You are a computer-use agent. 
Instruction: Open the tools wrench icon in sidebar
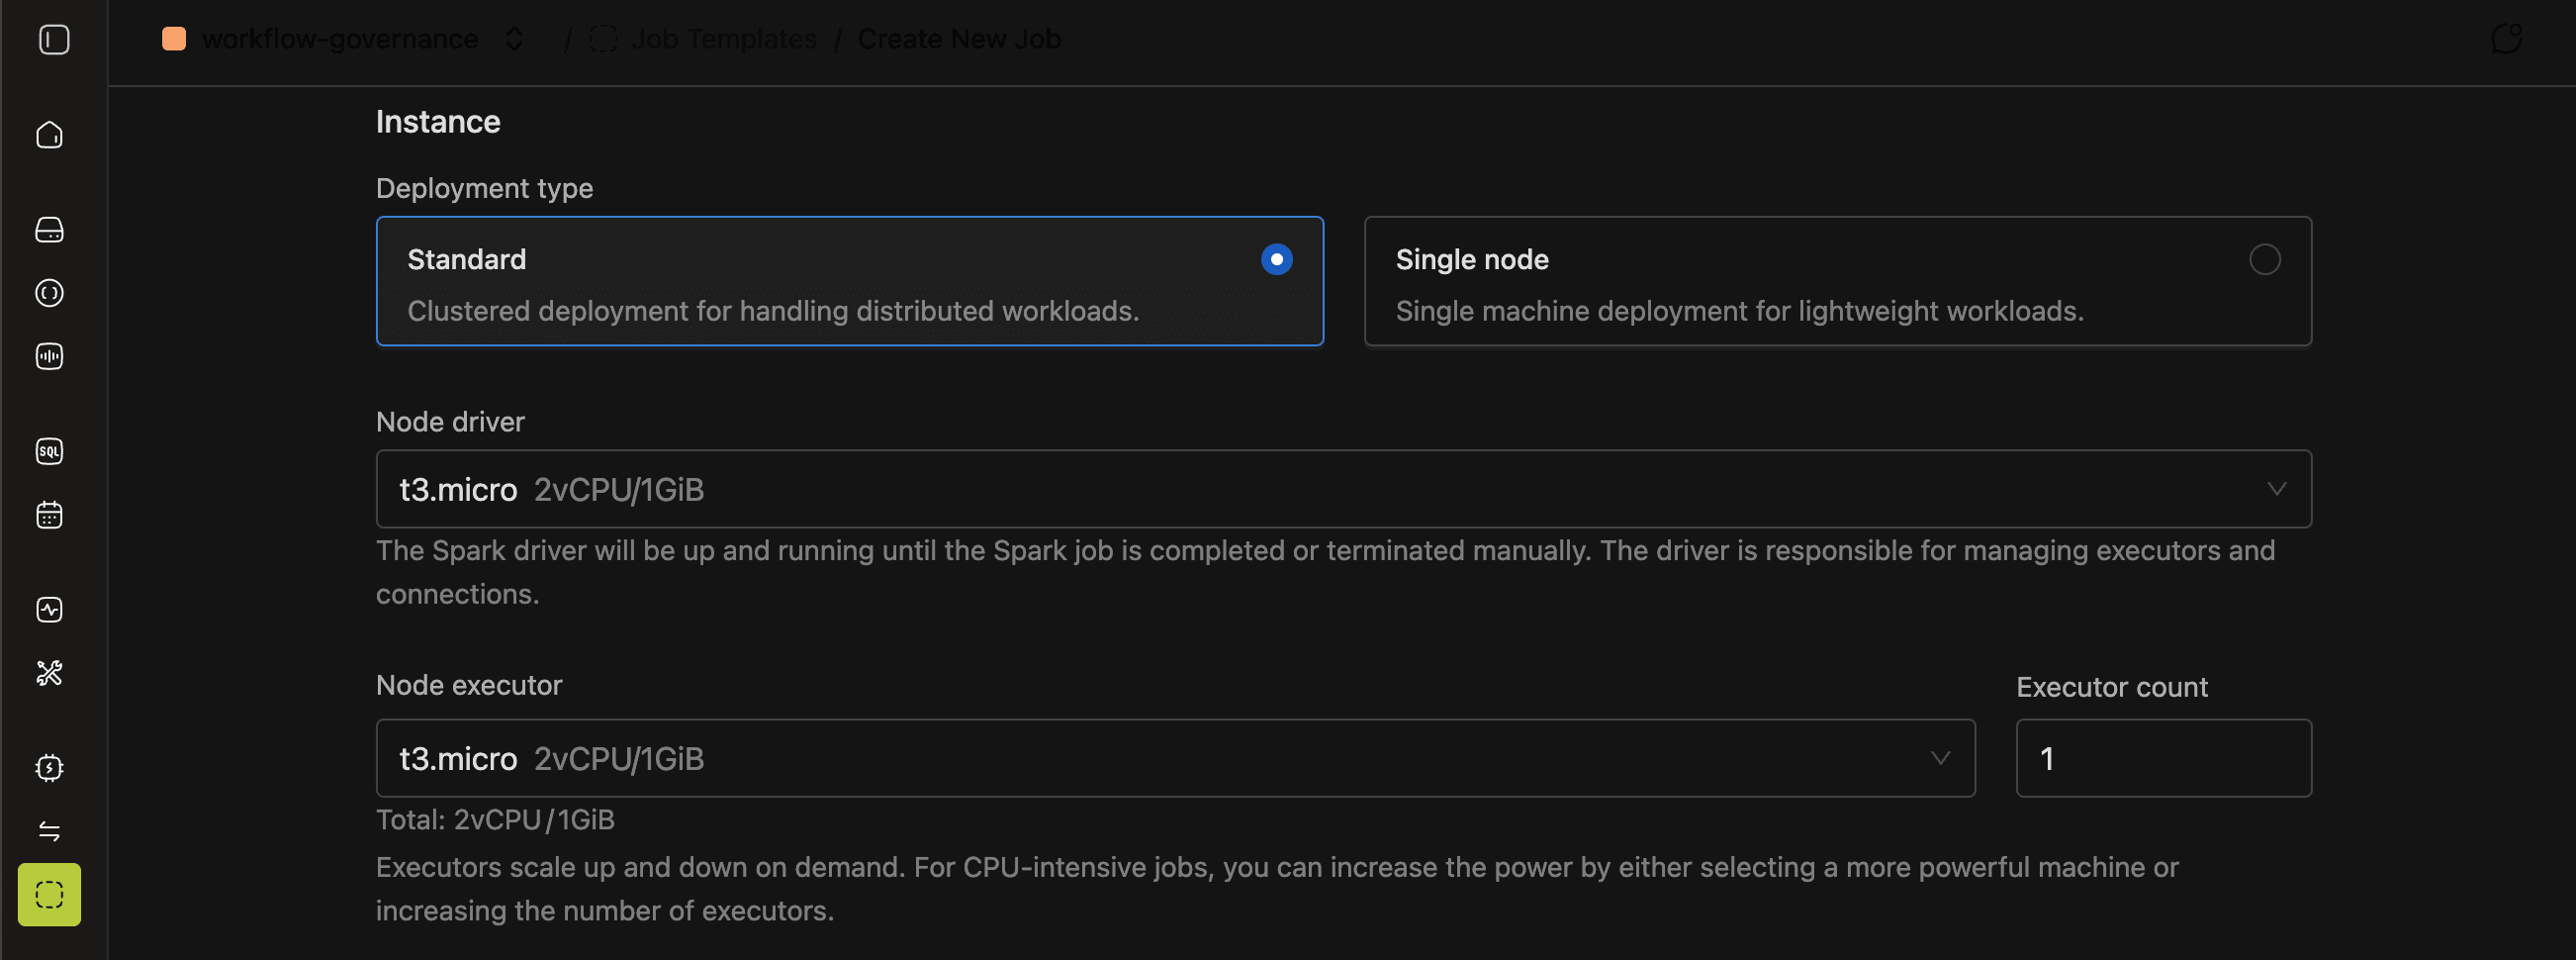coord(49,673)
